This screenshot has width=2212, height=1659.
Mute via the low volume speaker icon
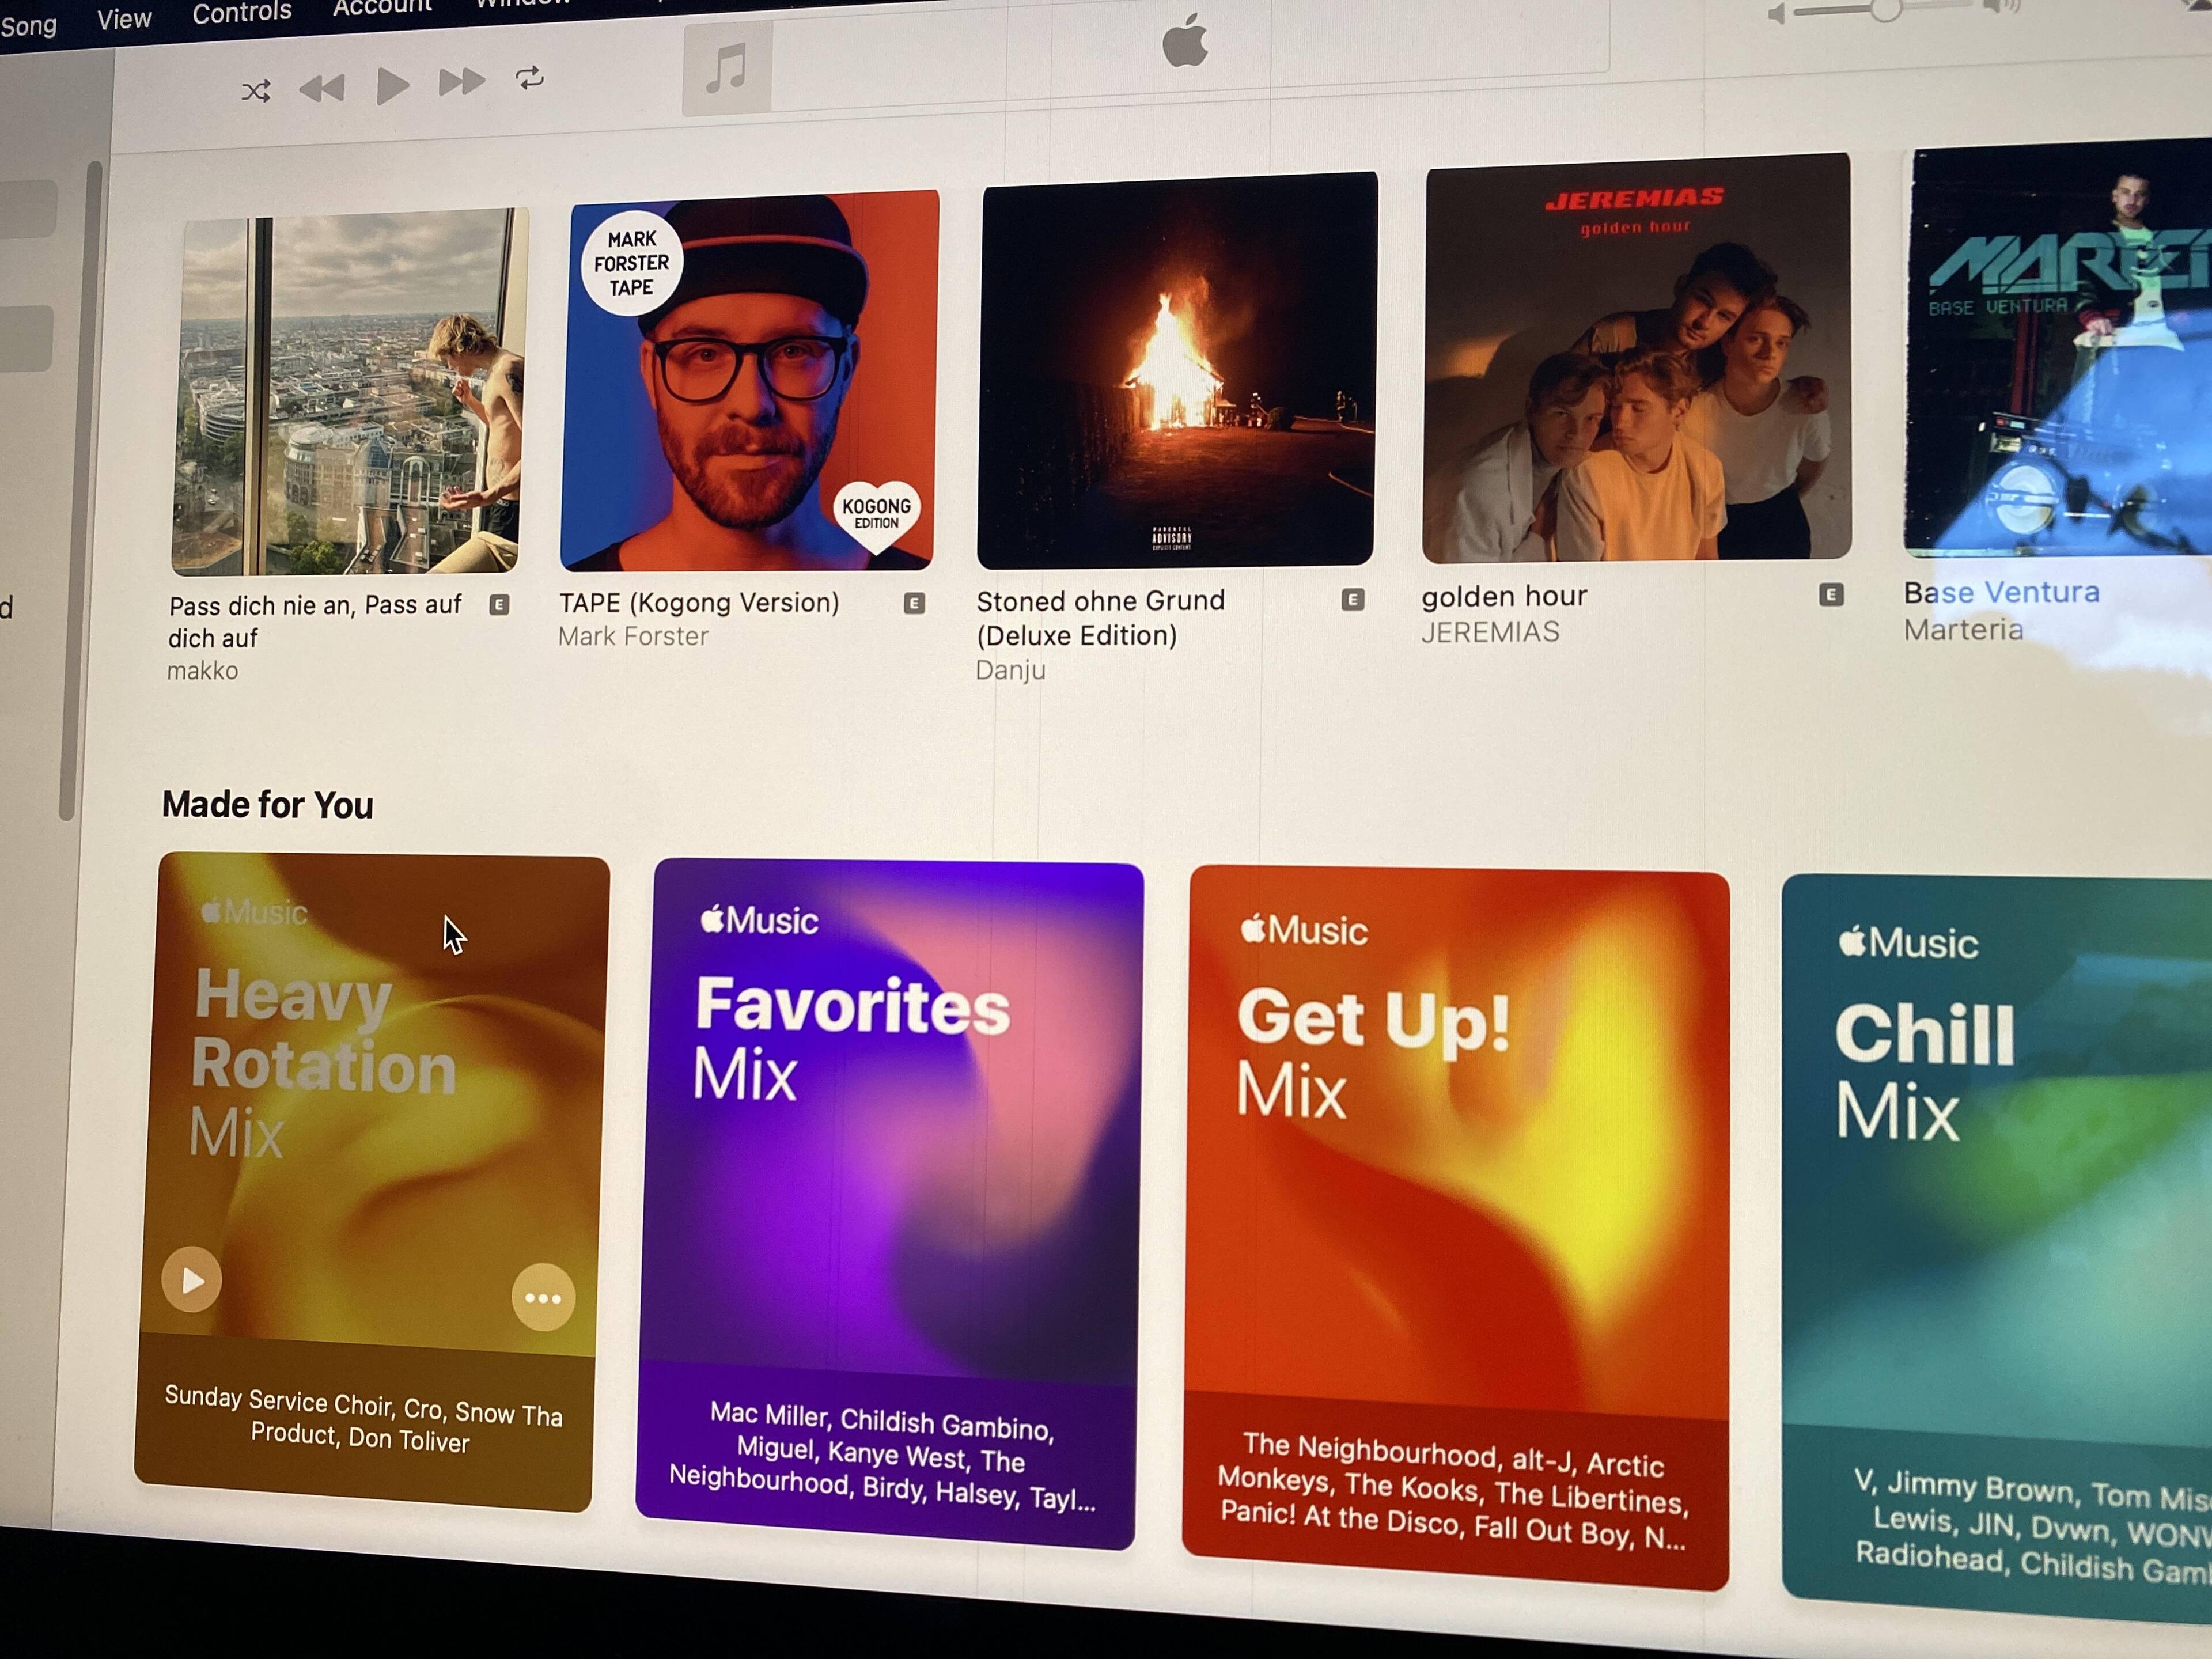click(x=1776, y=15)
